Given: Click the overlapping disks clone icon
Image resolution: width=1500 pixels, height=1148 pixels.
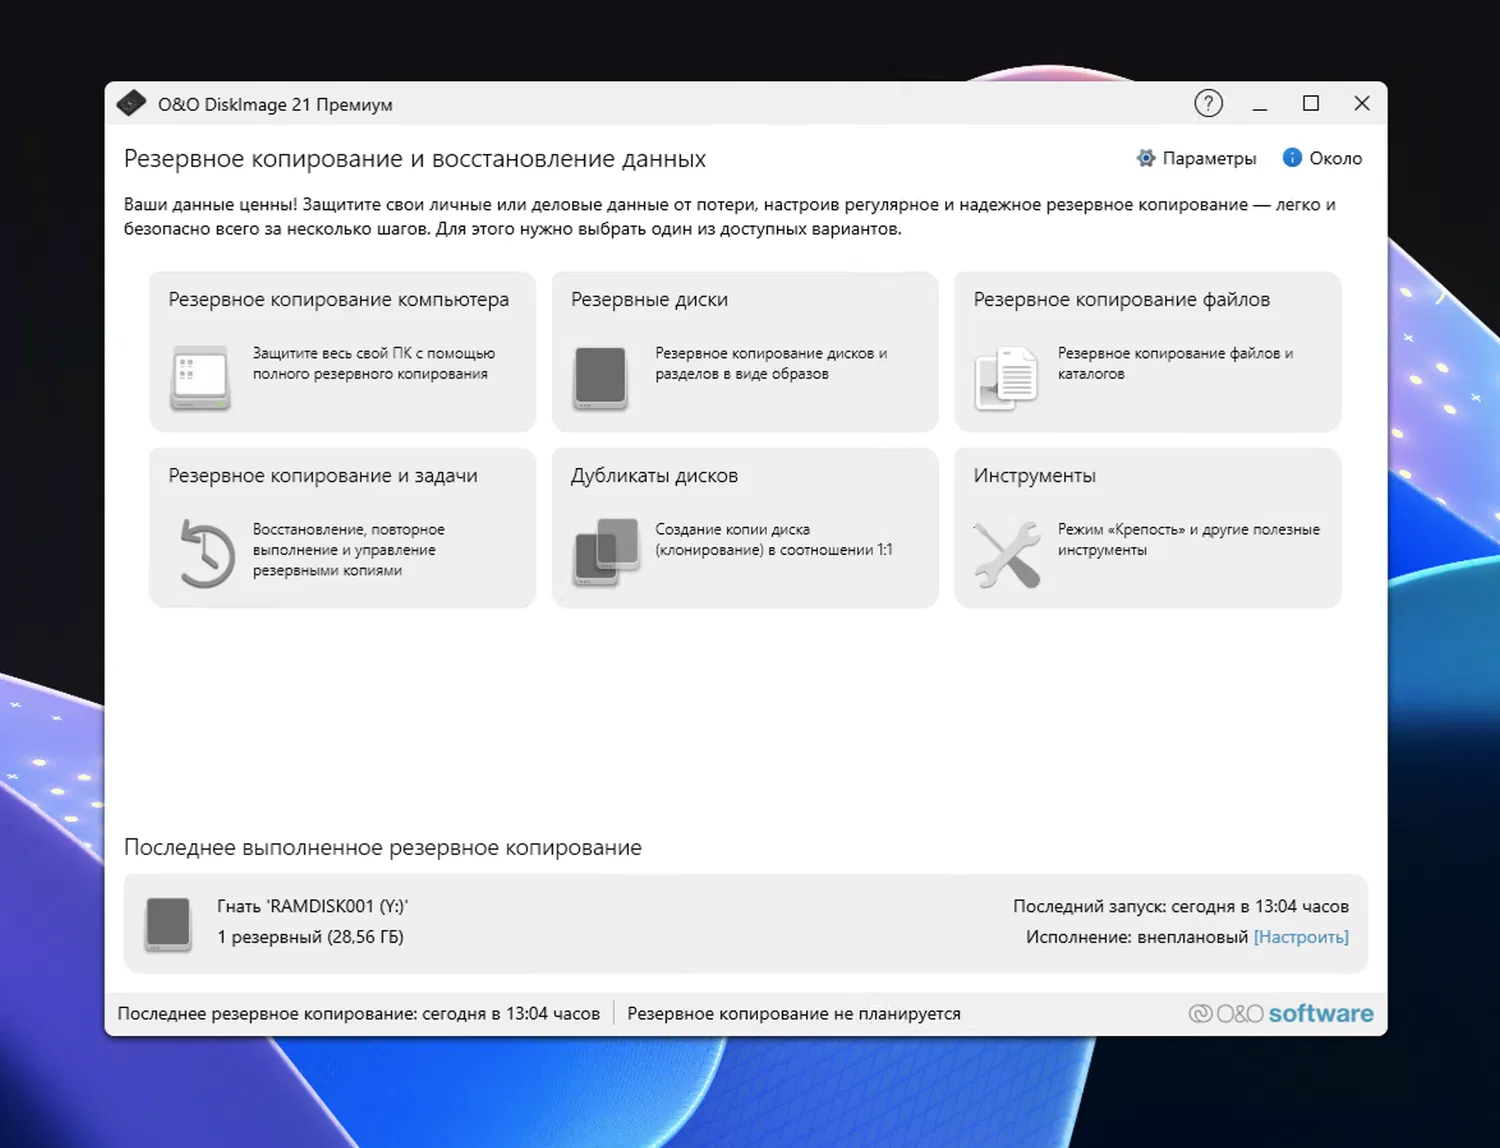Looking at the screenshot, I should pos(606,552).
